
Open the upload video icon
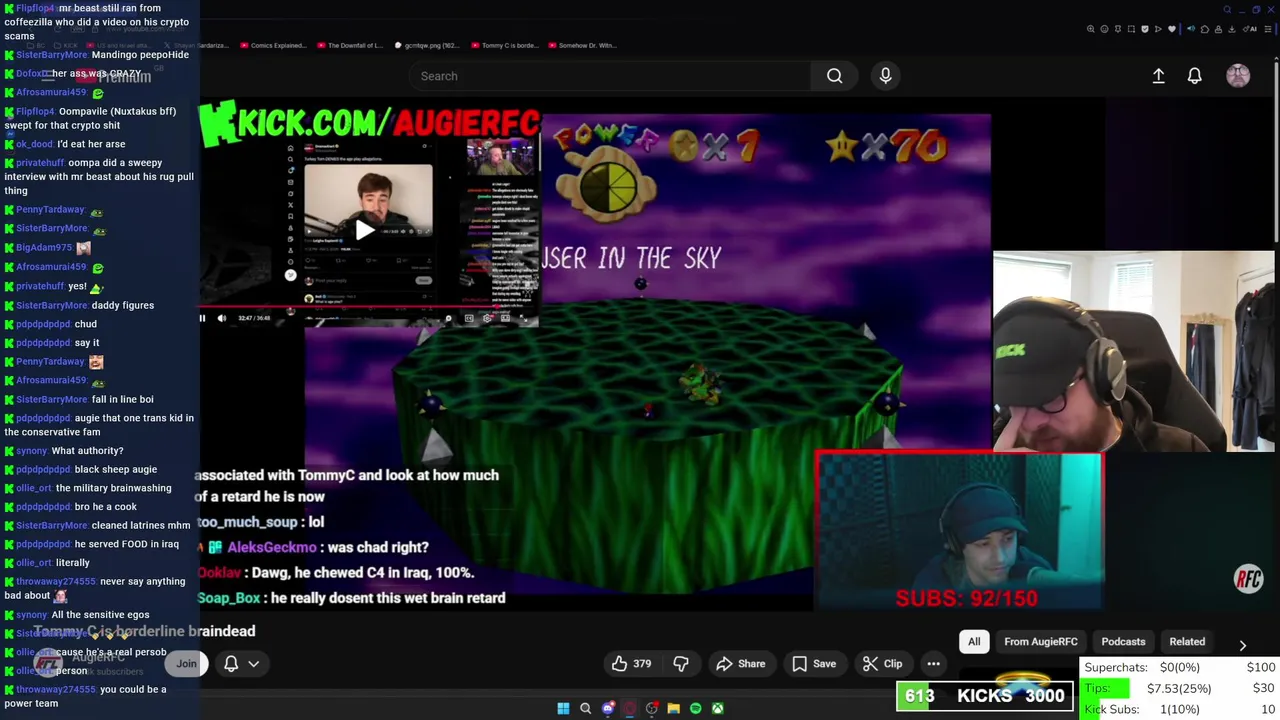coord(1158,76)
